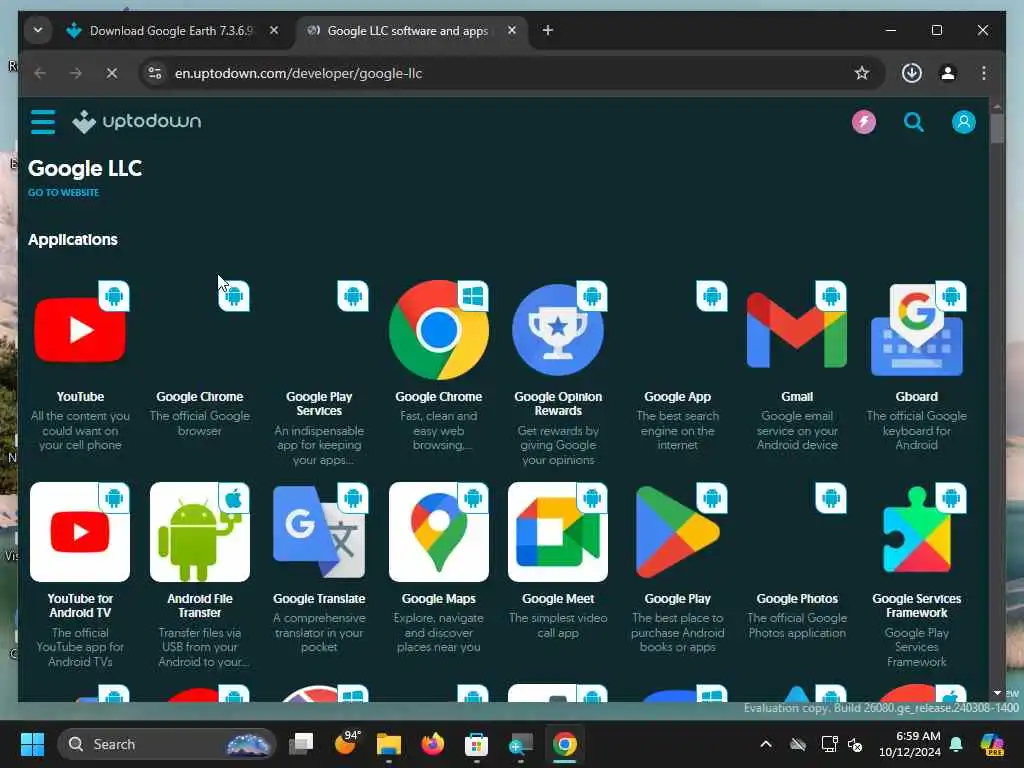The image size is (1024, 768).
Task: Click the Applications section heading
Action: click(x=72, y=240)
